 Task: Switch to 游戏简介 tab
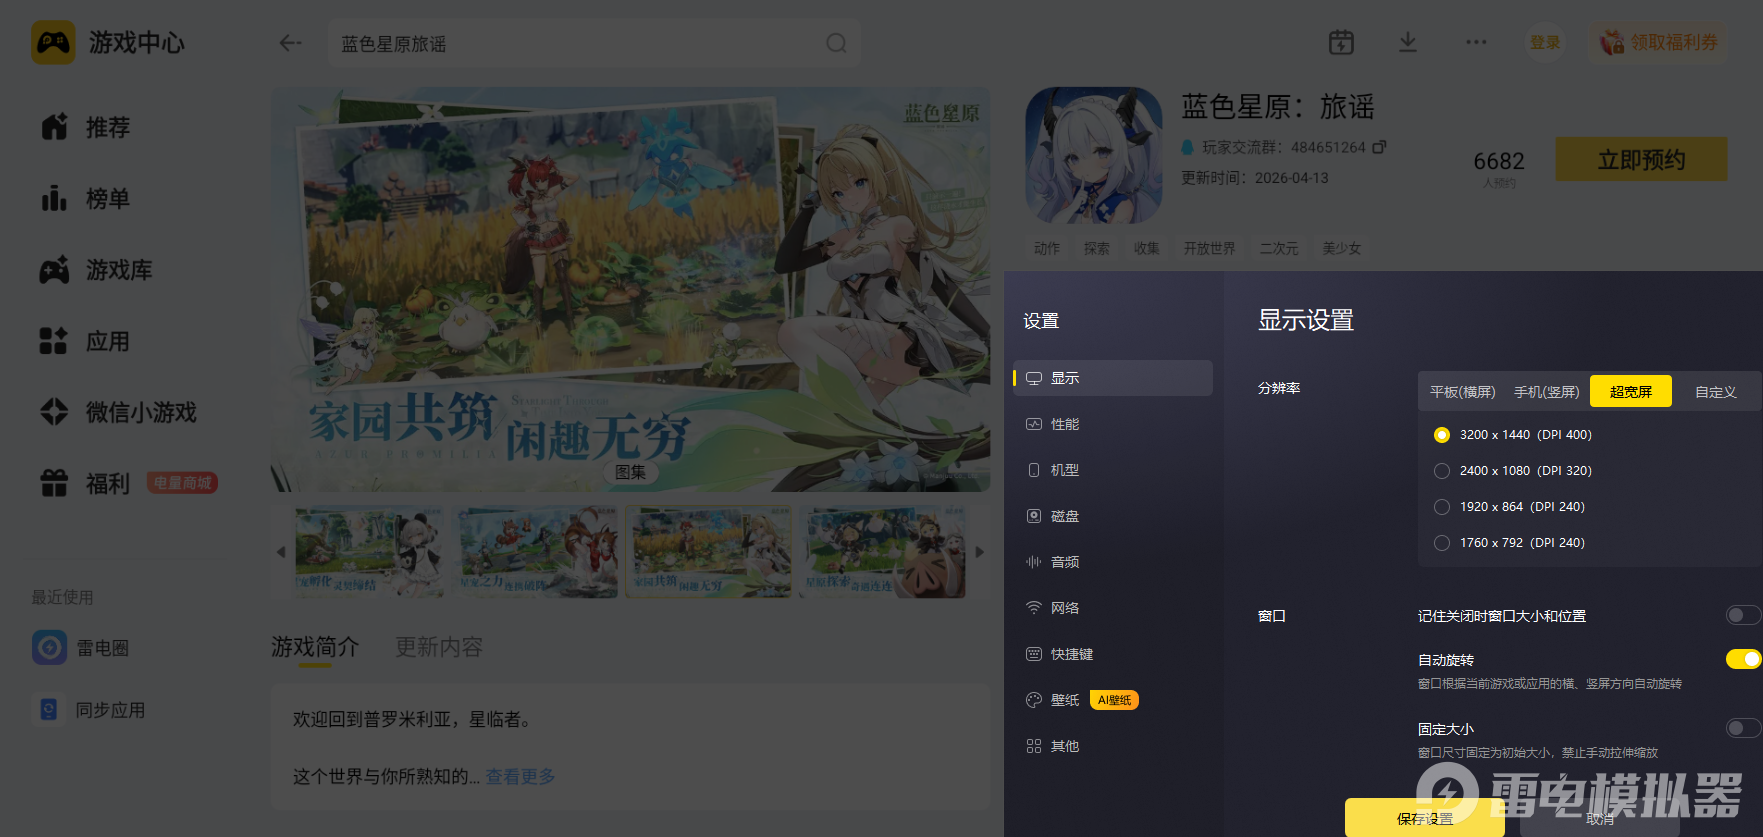315,647
